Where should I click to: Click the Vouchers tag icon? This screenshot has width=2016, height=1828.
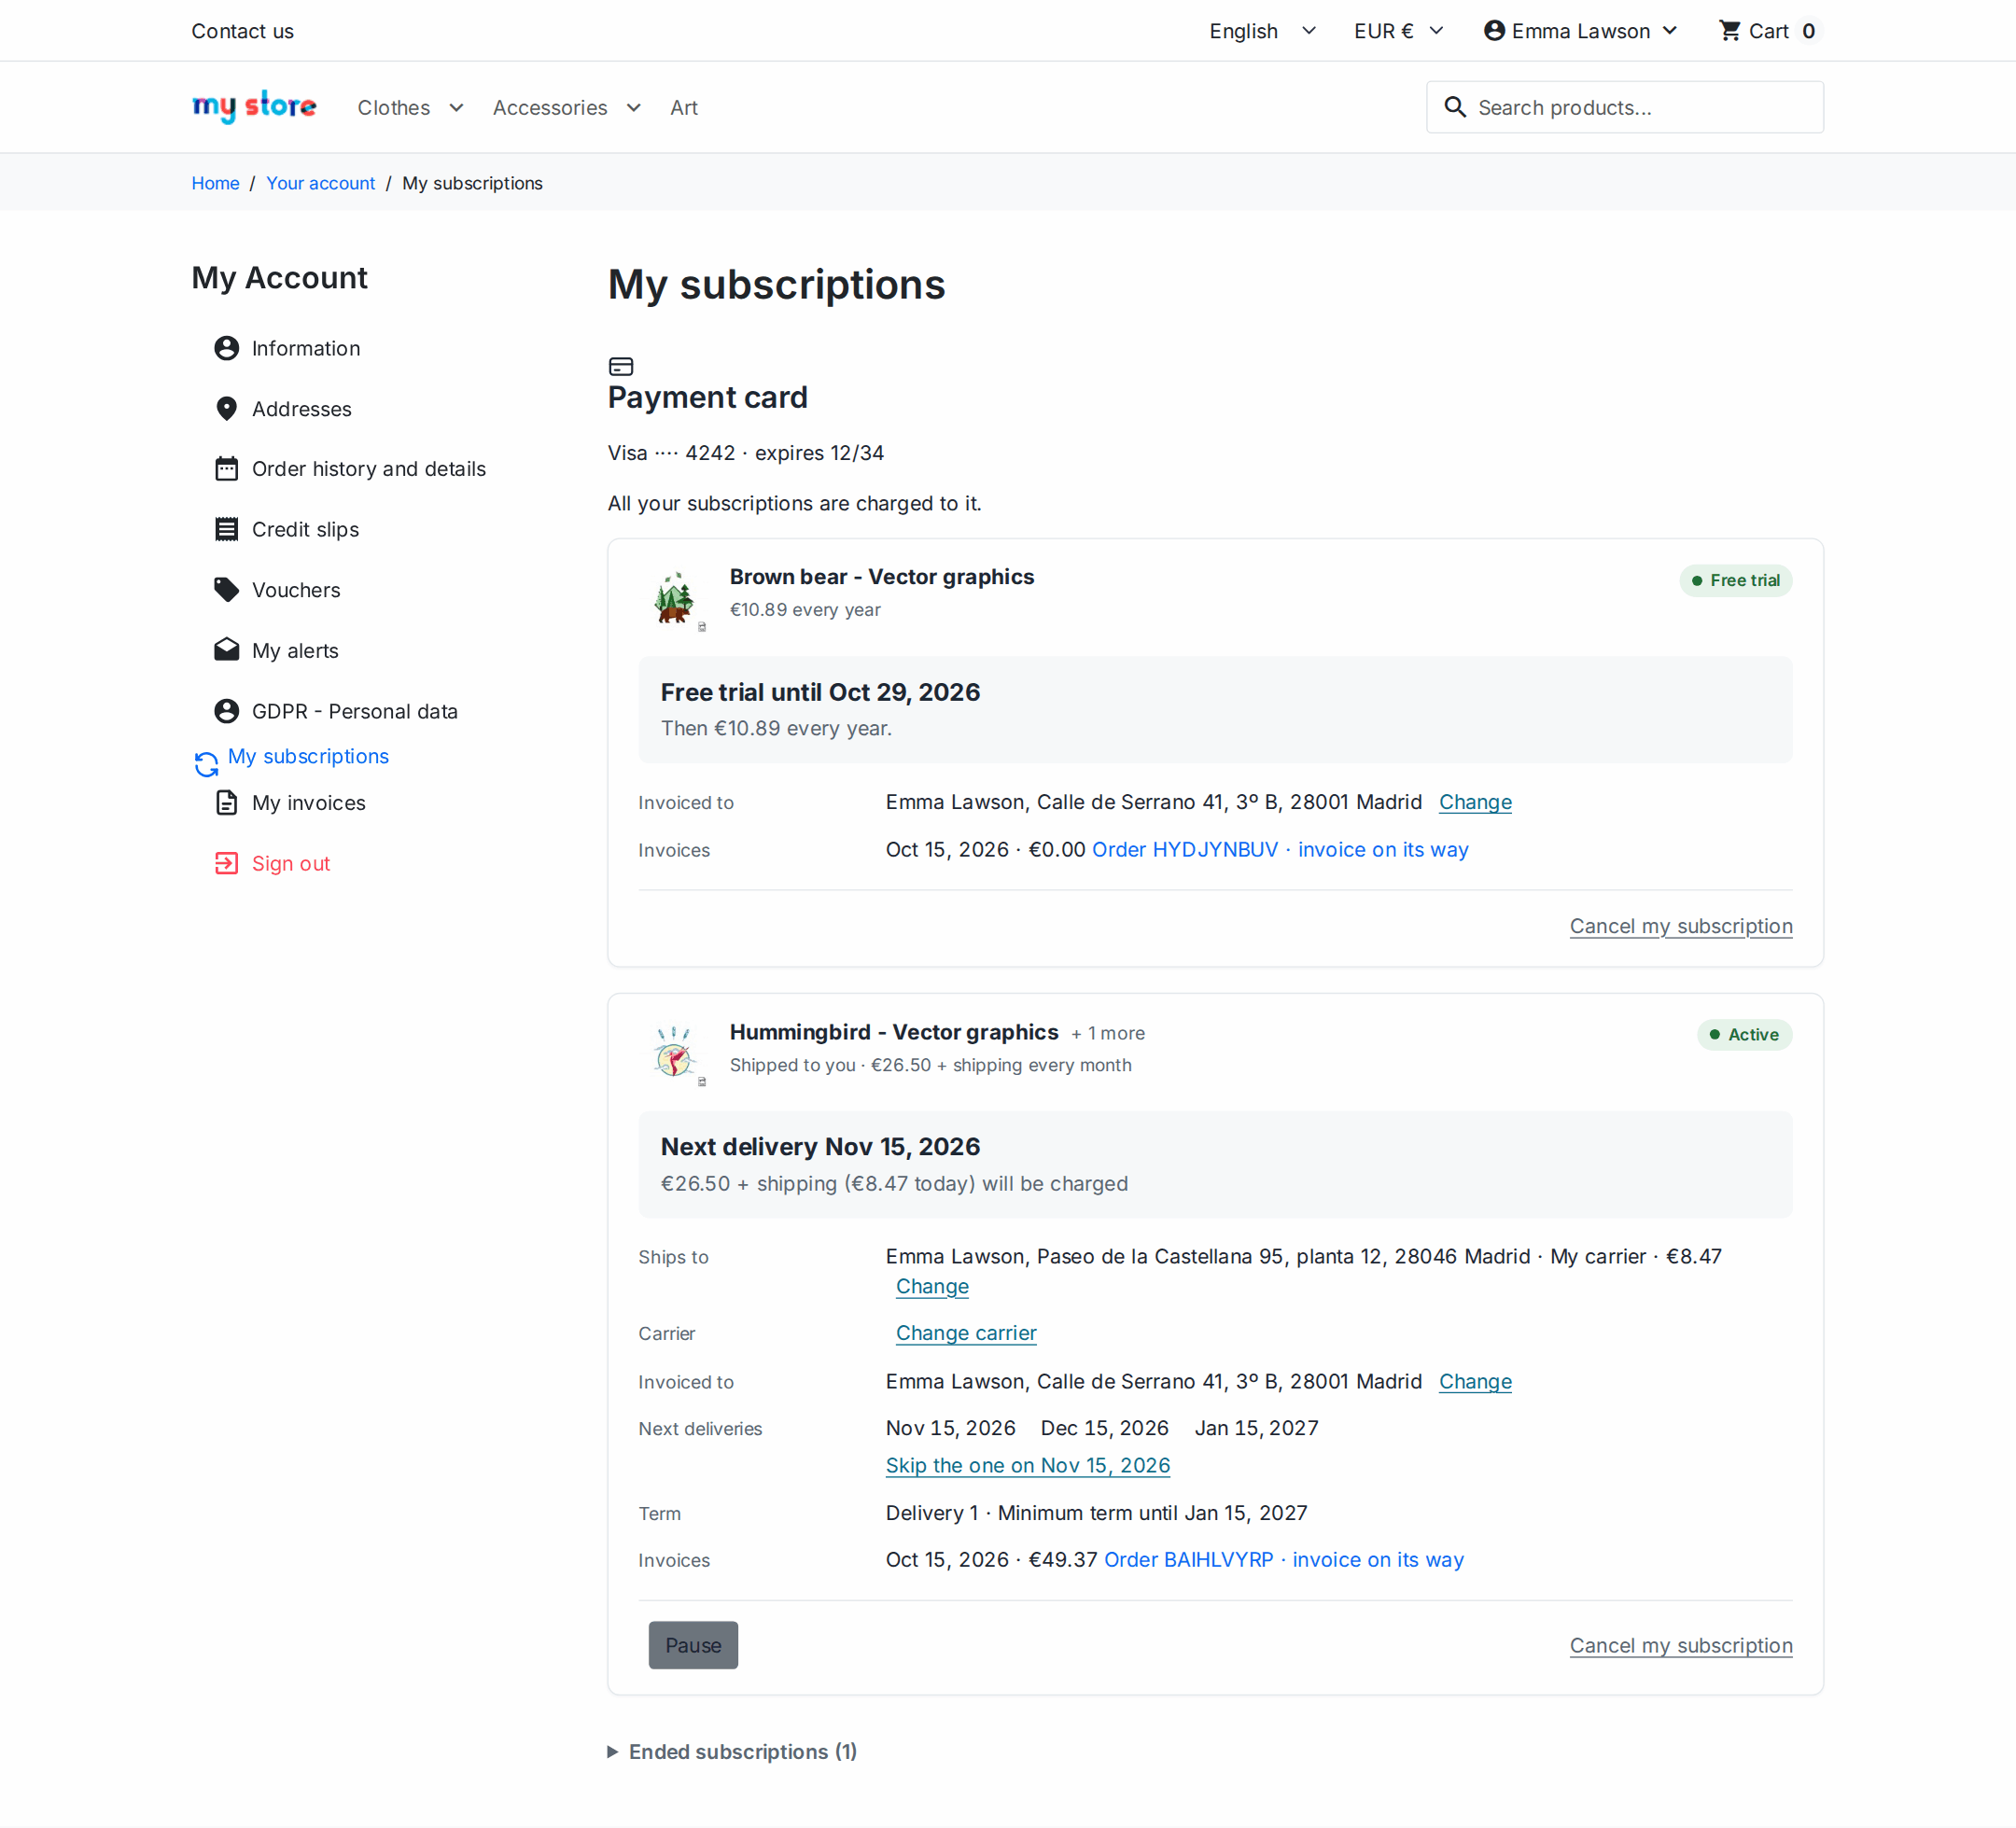[227, 590]
